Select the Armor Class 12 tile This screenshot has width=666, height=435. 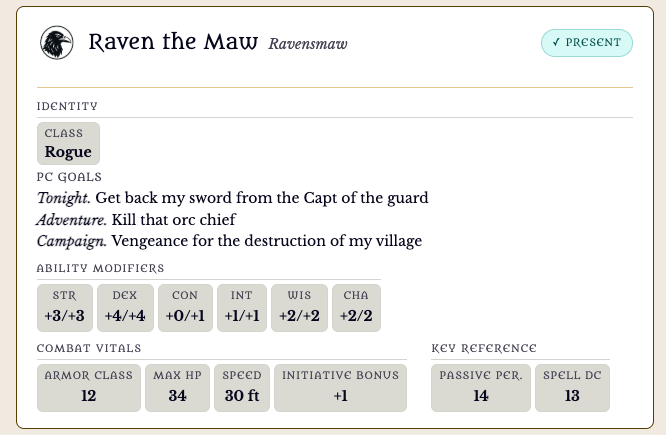[x=89, y=388]
